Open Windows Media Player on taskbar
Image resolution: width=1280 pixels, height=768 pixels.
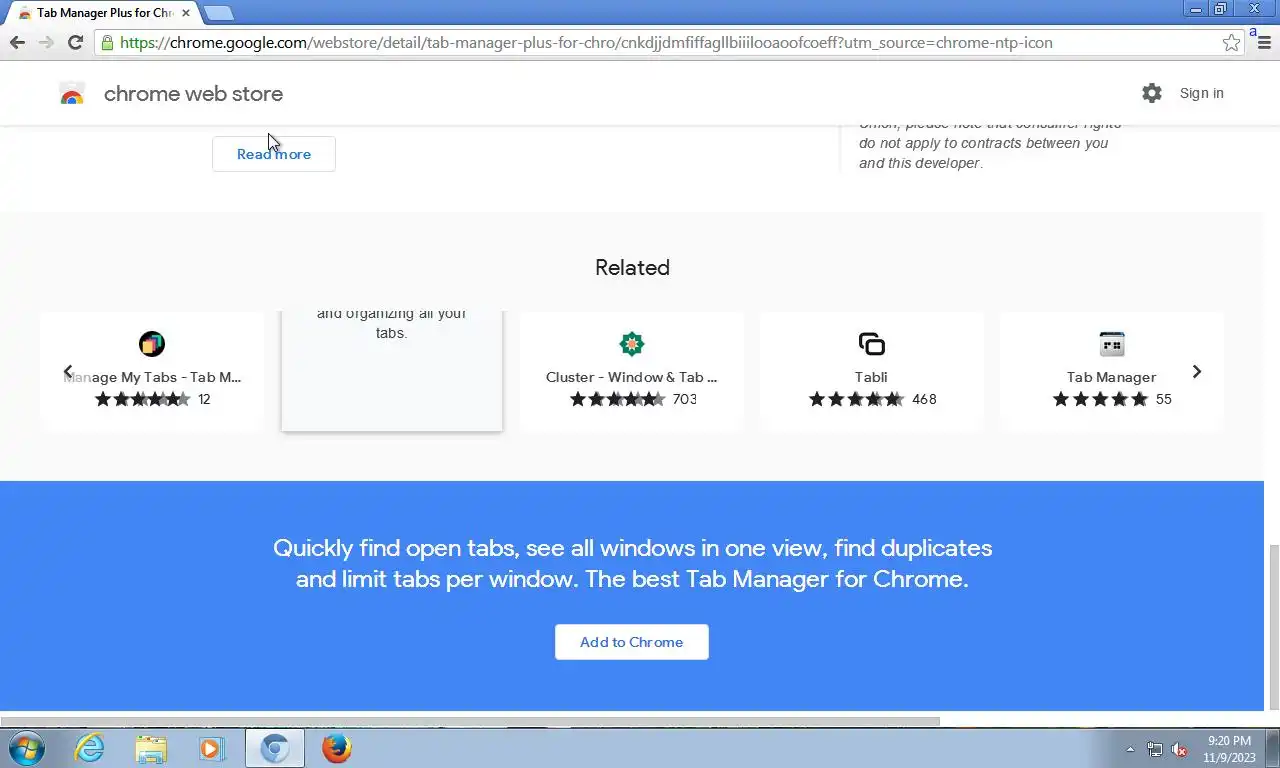coord(211,748)
